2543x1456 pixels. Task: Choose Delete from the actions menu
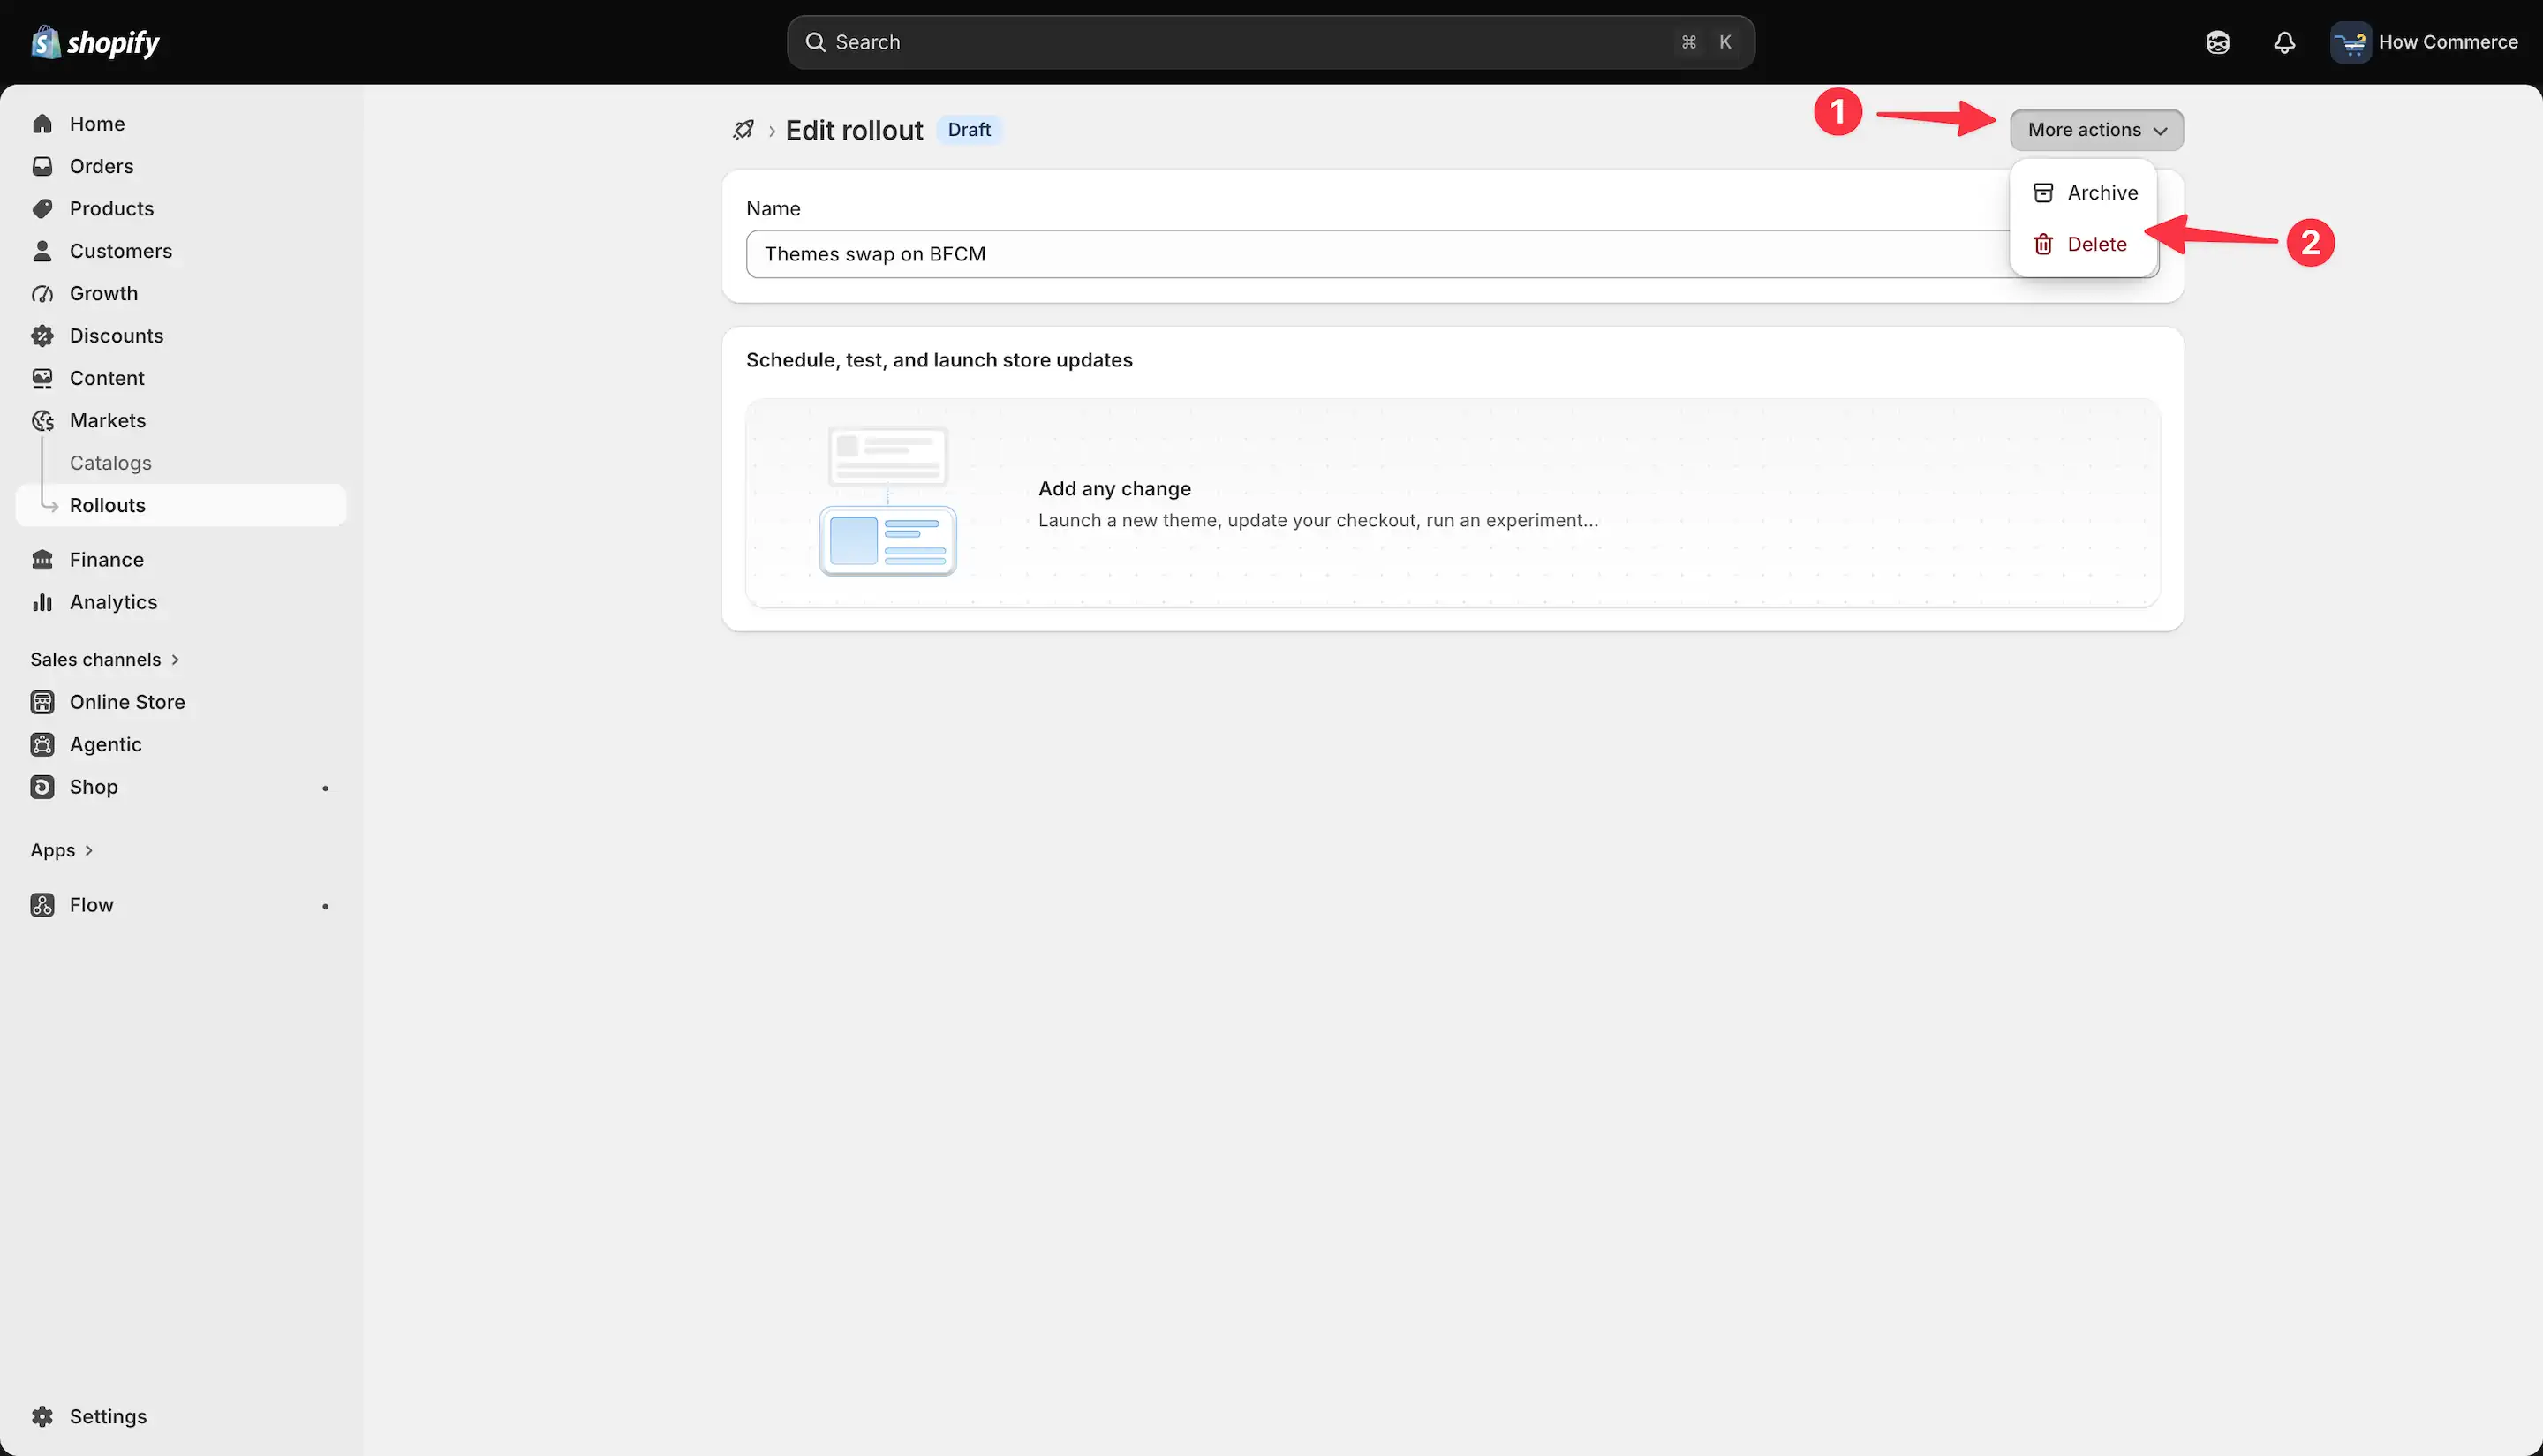(x=2083, y=244)
